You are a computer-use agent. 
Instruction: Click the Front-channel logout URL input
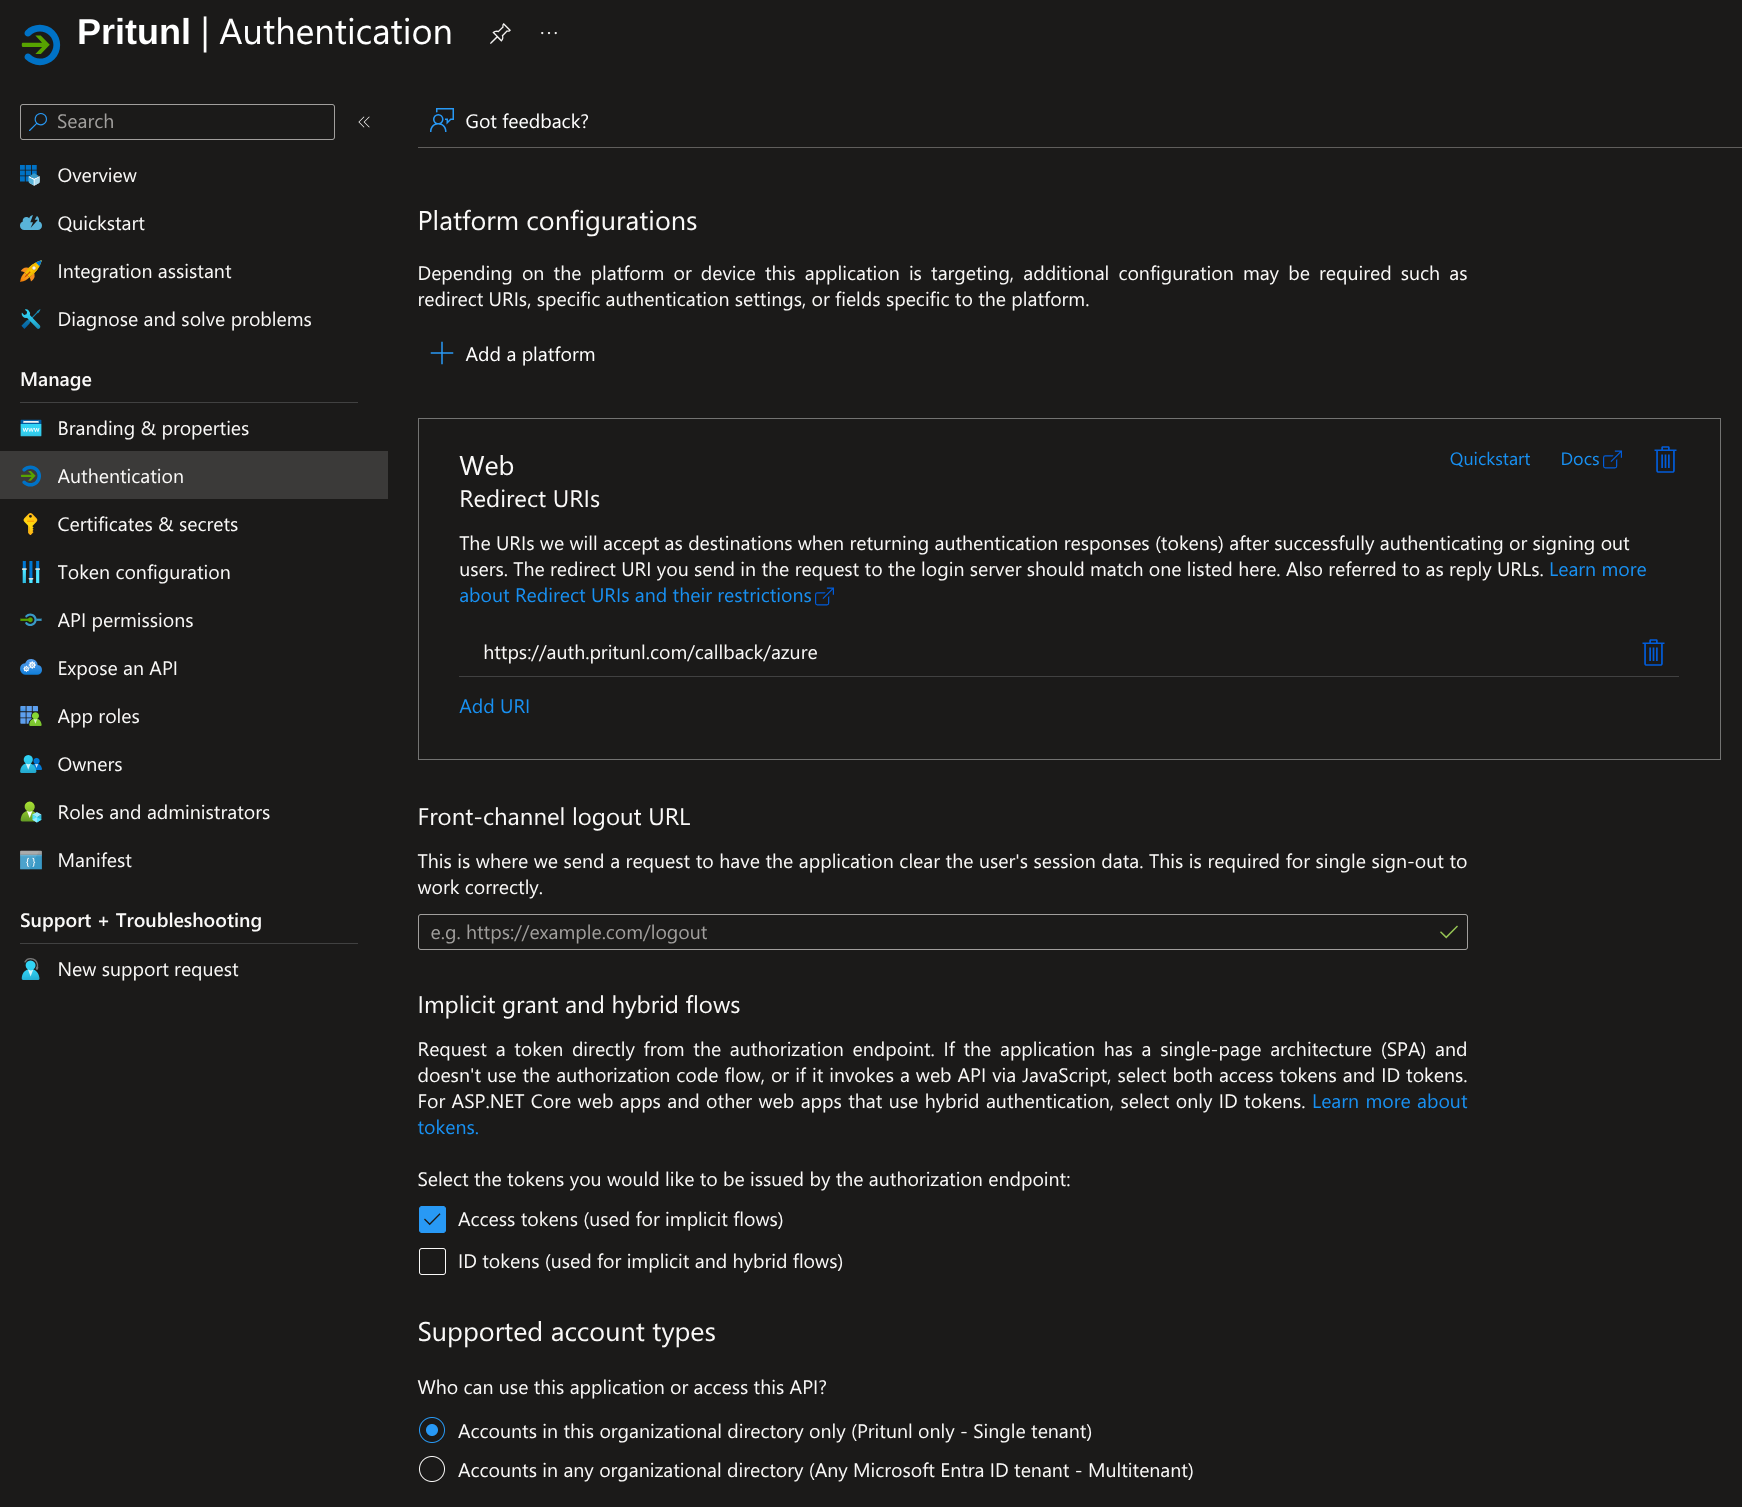(942, 932)
